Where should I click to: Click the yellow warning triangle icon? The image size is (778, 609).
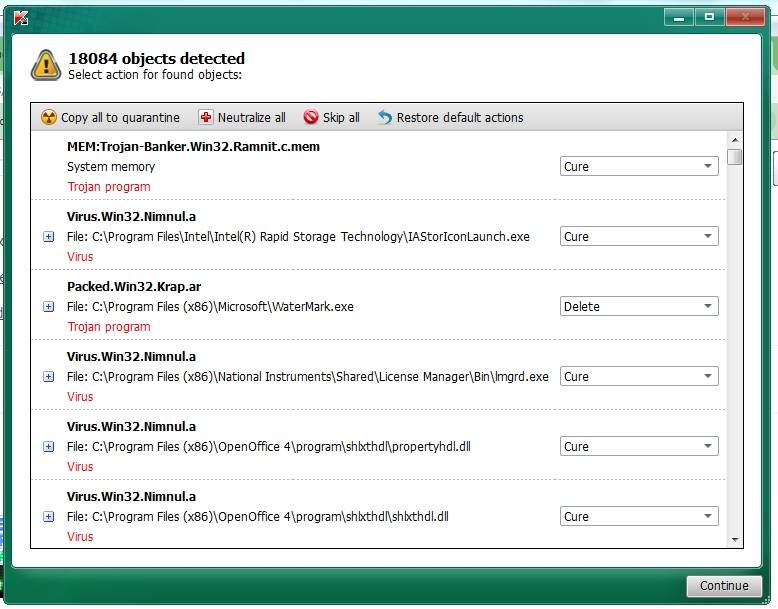click(46, 65)
